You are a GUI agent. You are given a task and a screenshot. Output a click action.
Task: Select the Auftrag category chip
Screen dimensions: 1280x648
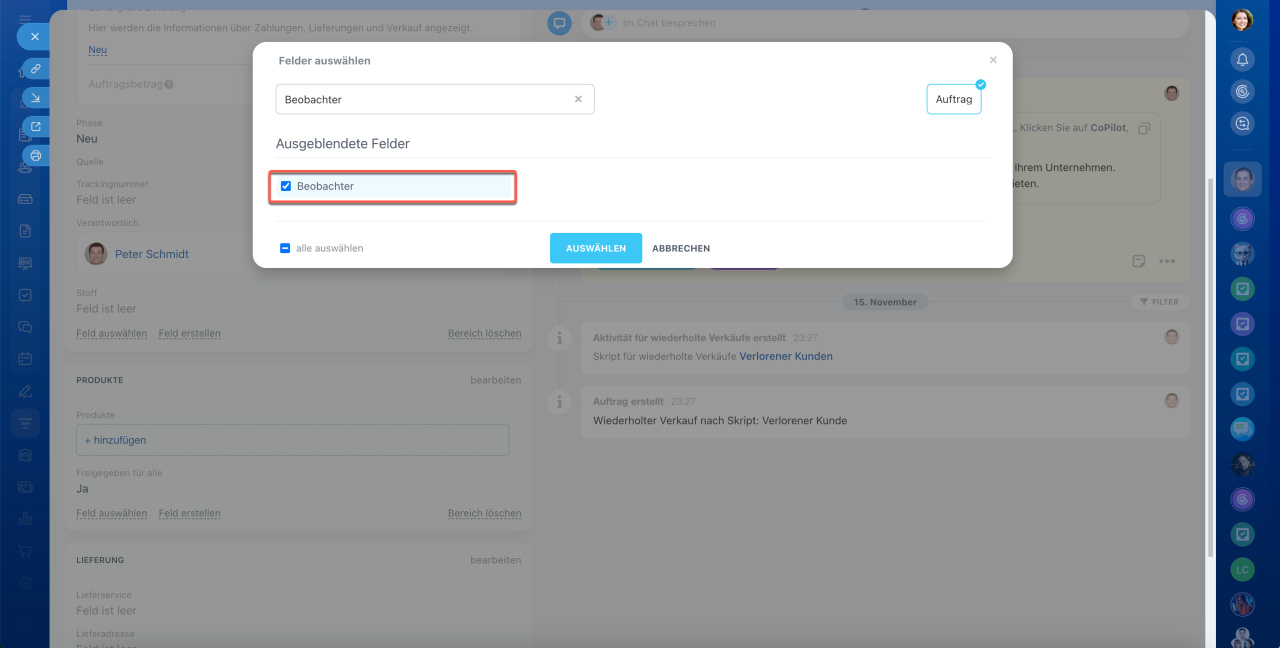pos(954,99)
